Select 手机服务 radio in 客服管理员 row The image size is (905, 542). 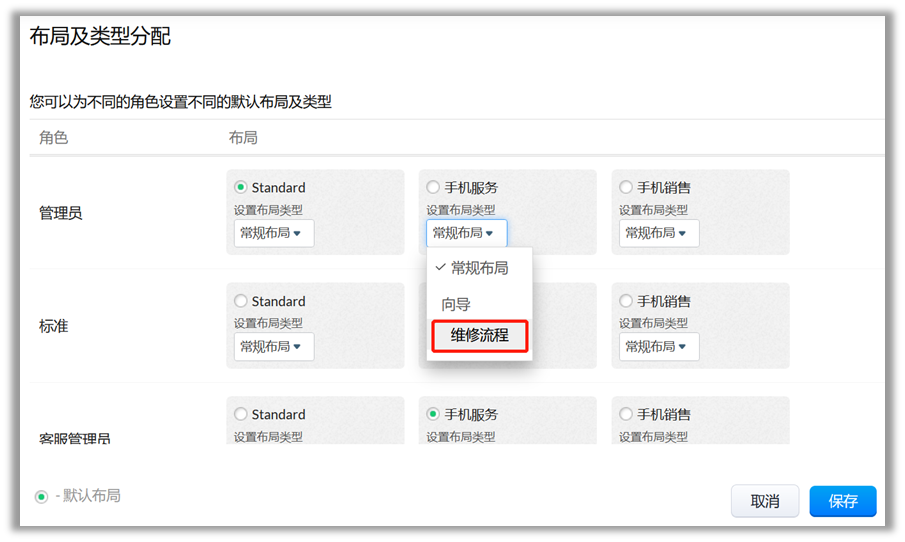(433, 414)
